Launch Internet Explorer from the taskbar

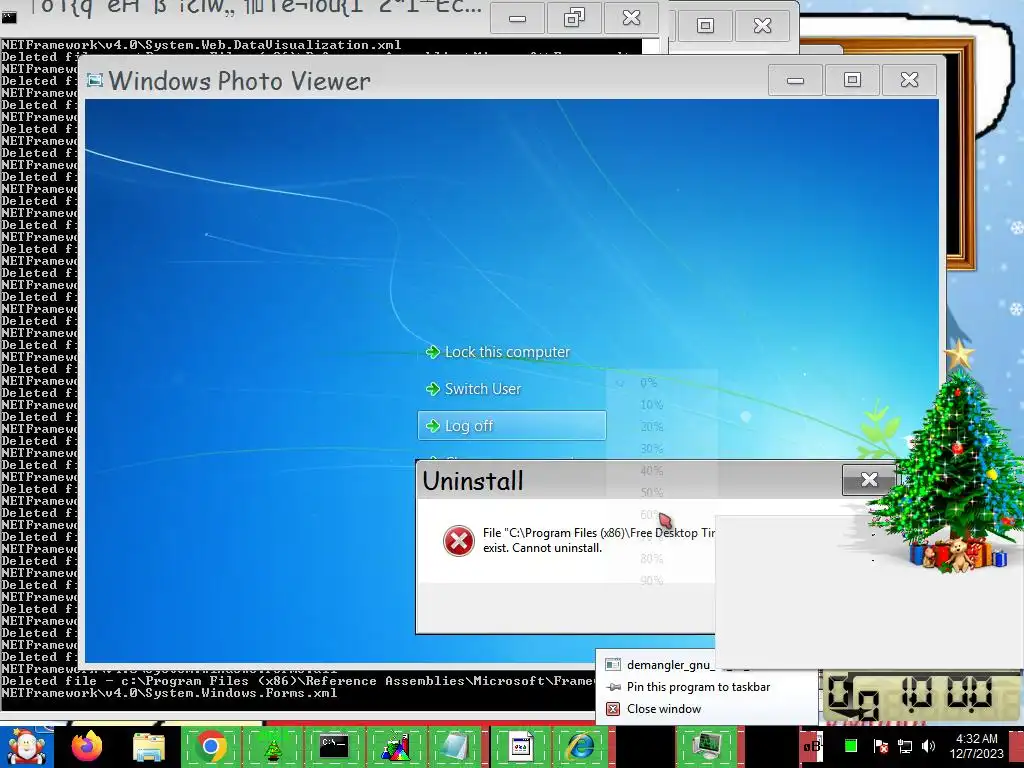581,746
